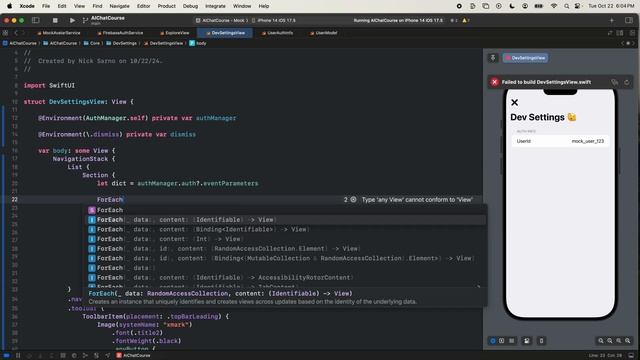Image resolution: width=640 pixels, height=360 pixels.
Task: Open the DevSettings folder in jump bar
Action: pyautogui.click(x=121, y=43)
